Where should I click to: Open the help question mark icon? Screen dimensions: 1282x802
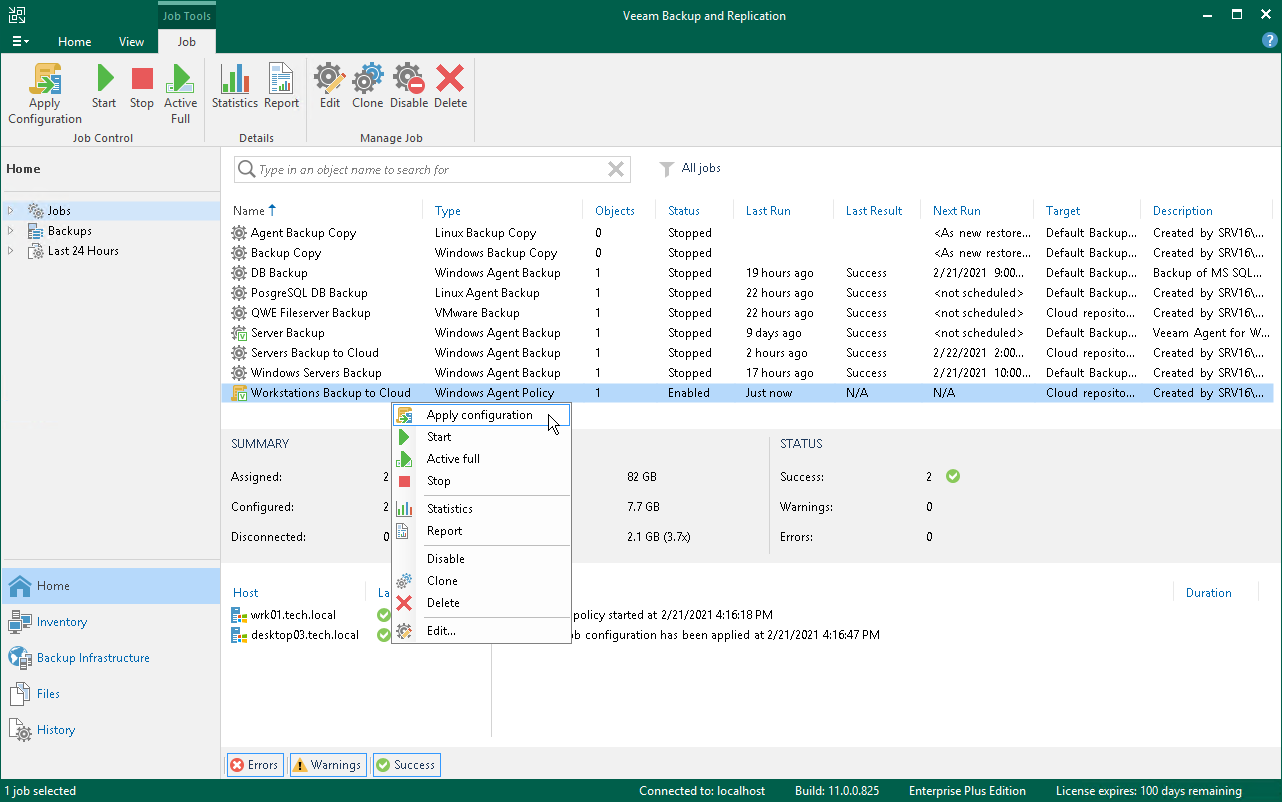[1270, 41]
